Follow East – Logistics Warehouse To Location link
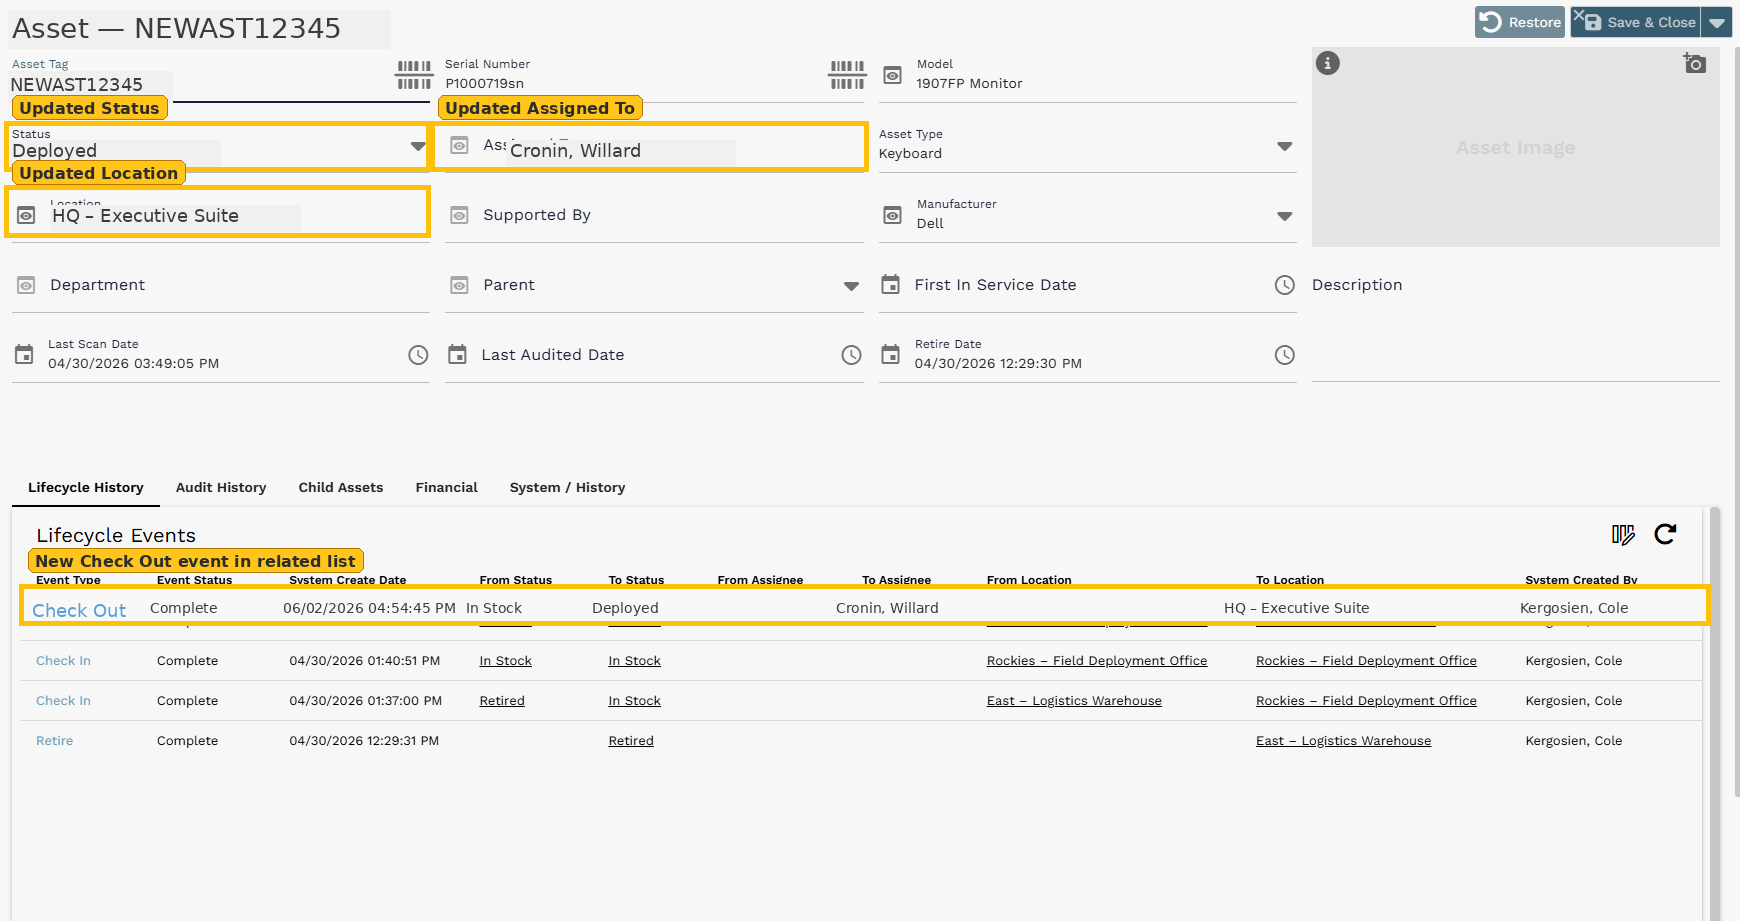This screenshot has height=921, width=1740. tap(1343, 741)
